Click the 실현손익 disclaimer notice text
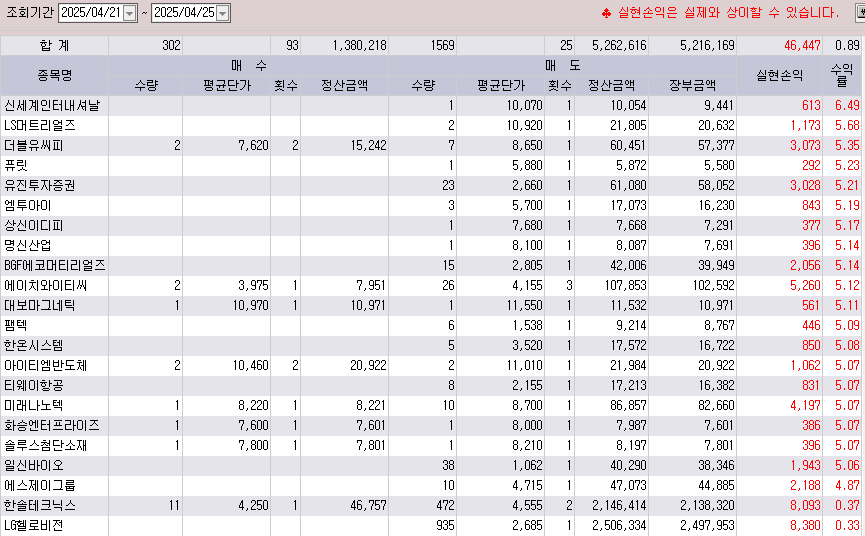865x536 pixels. [x=720, y=13]
